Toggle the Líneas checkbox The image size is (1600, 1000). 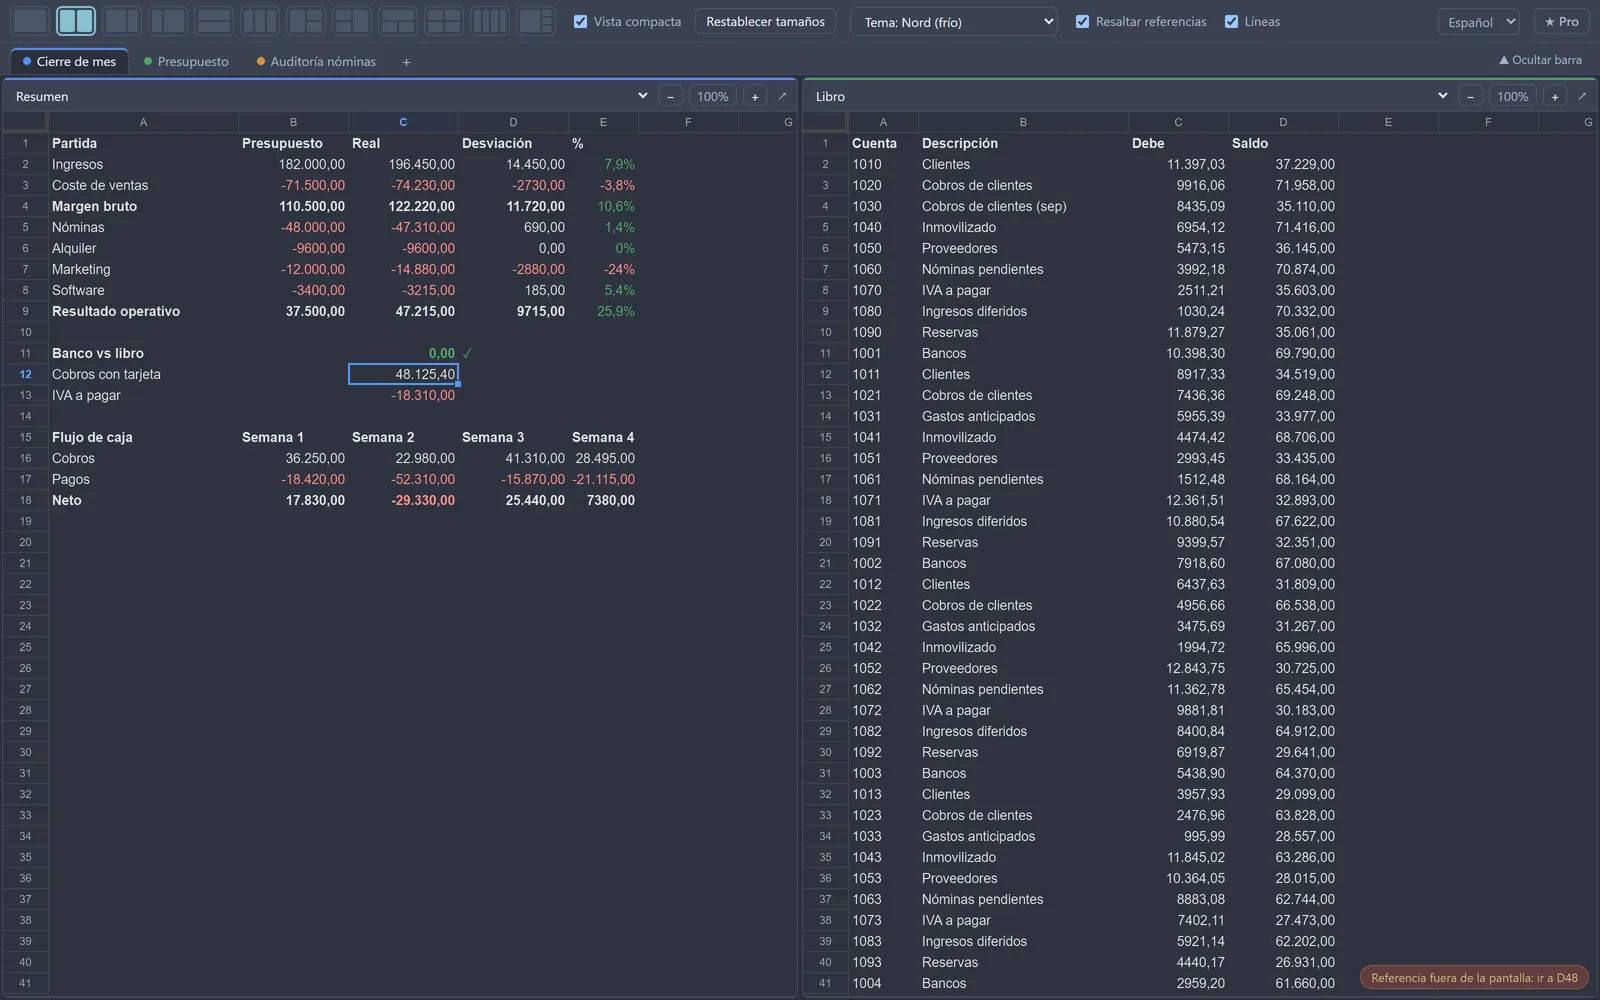(1231, 21)
